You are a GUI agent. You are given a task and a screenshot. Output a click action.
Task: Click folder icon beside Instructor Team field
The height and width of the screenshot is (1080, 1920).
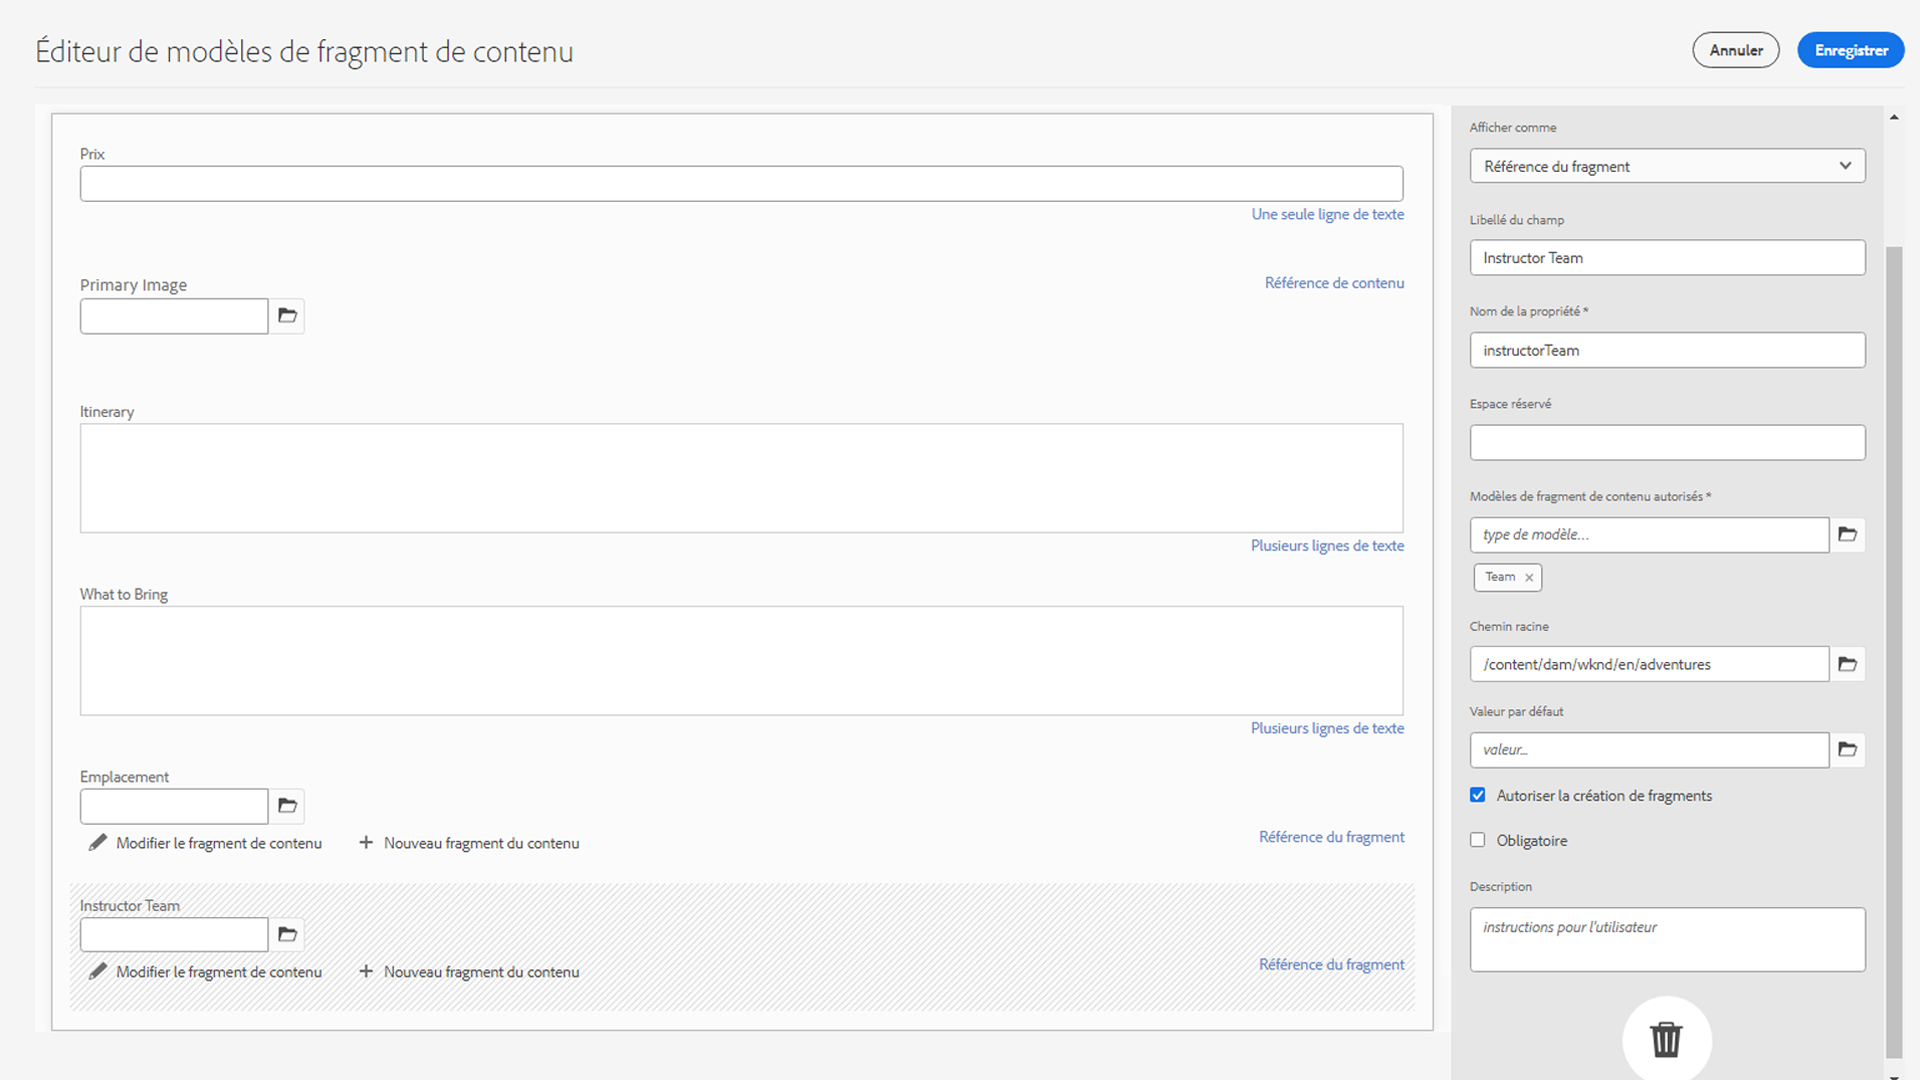[287, 935]
